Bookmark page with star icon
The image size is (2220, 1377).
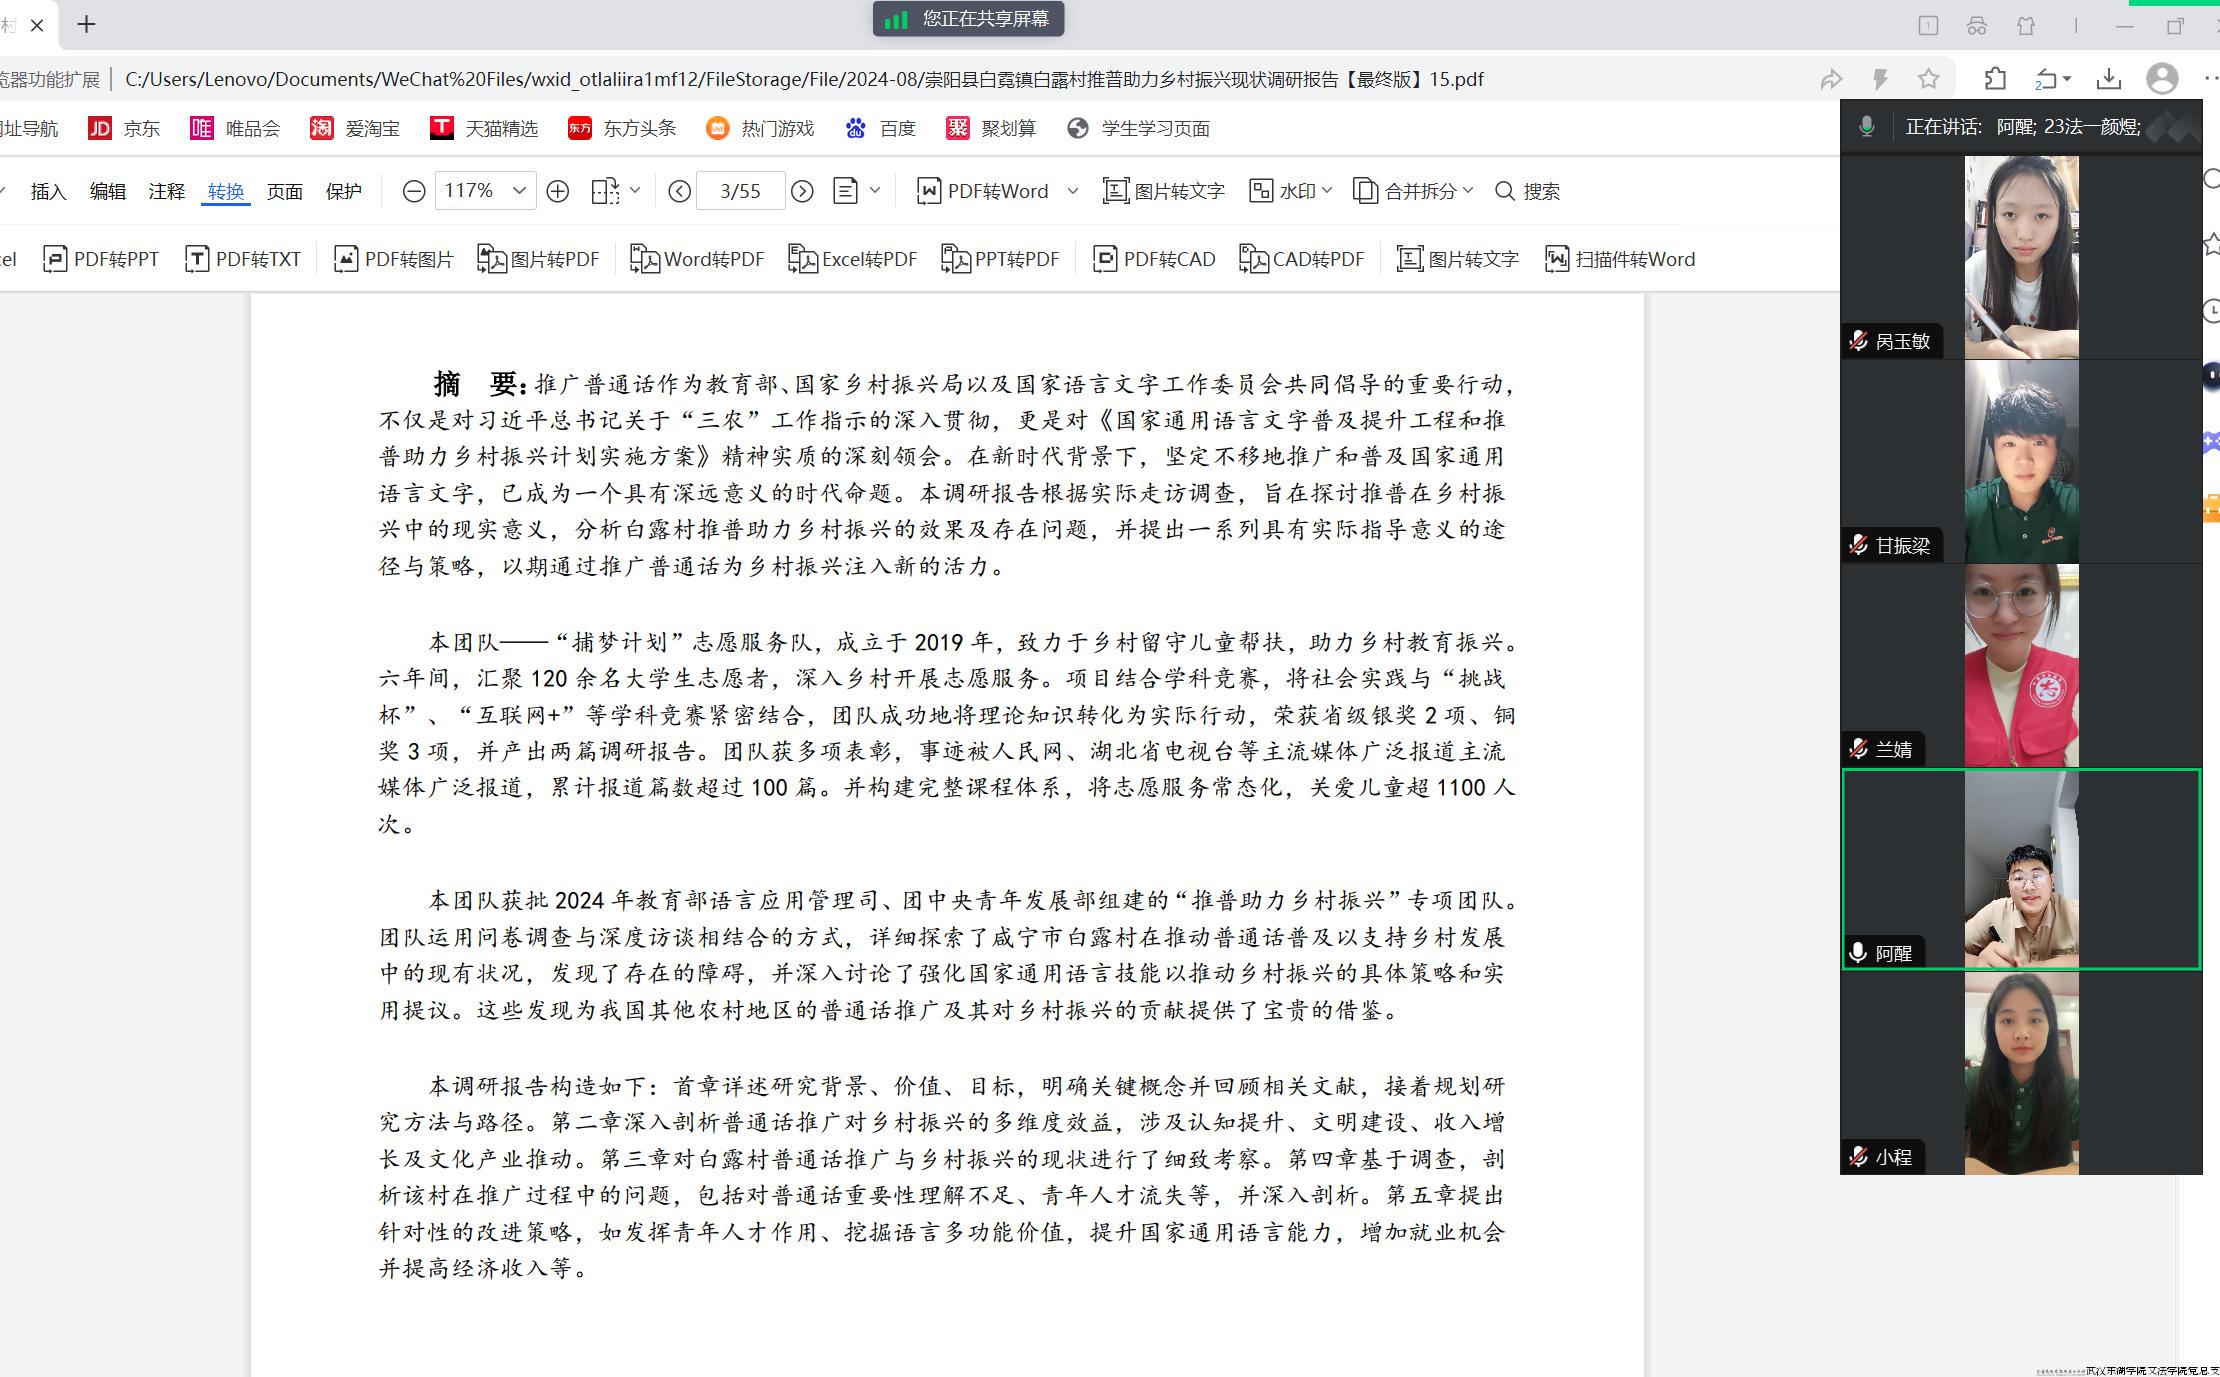1928,79
